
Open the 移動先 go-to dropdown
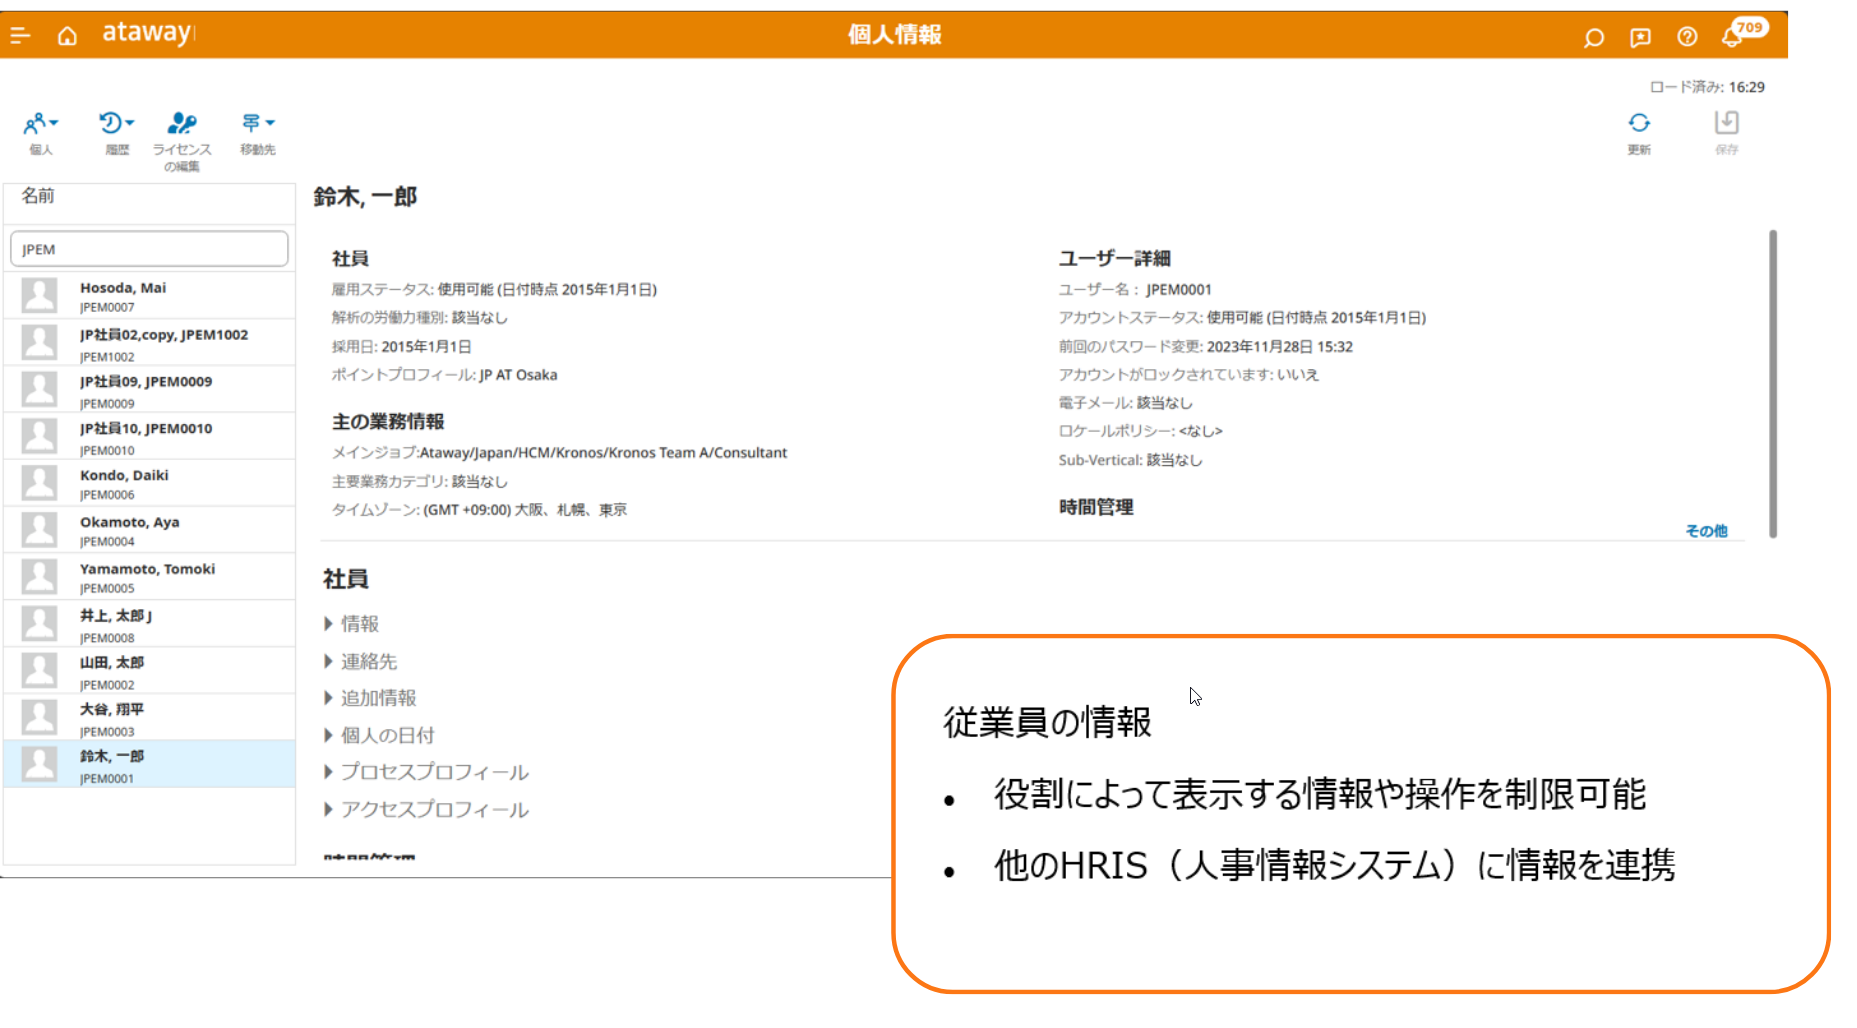pos(257,124)
